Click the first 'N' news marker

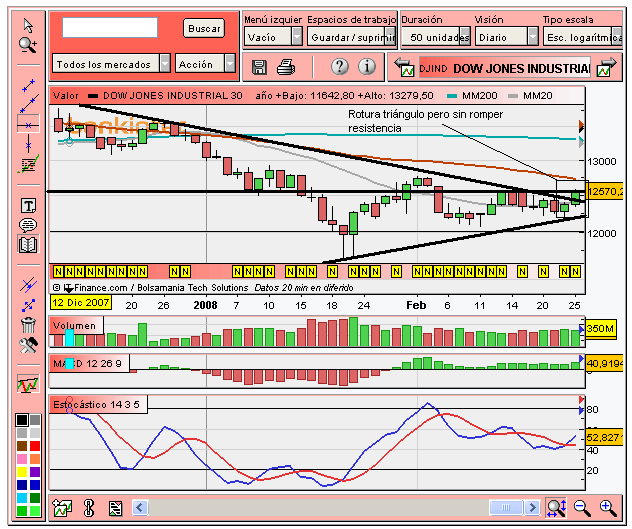tap(58, 271)
